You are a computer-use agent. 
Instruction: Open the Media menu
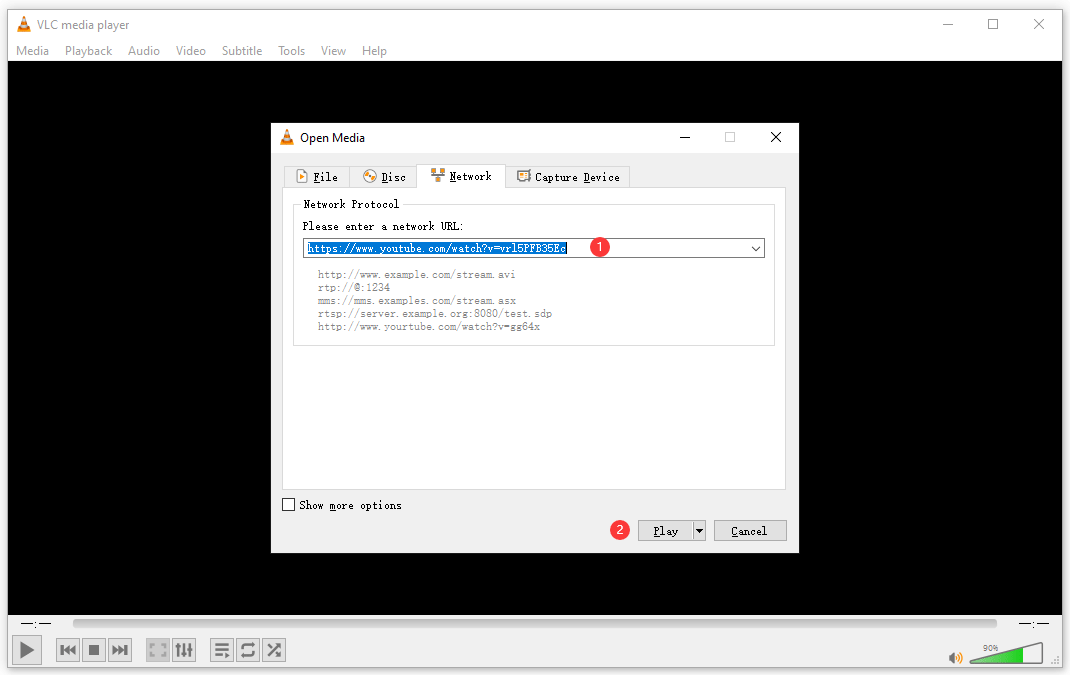coord(32,51)
